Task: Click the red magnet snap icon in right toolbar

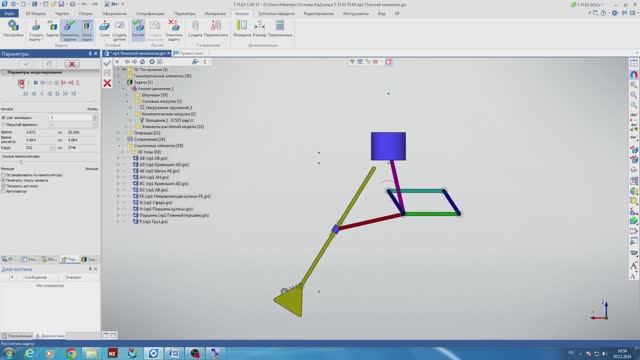Action: (633, 74)
